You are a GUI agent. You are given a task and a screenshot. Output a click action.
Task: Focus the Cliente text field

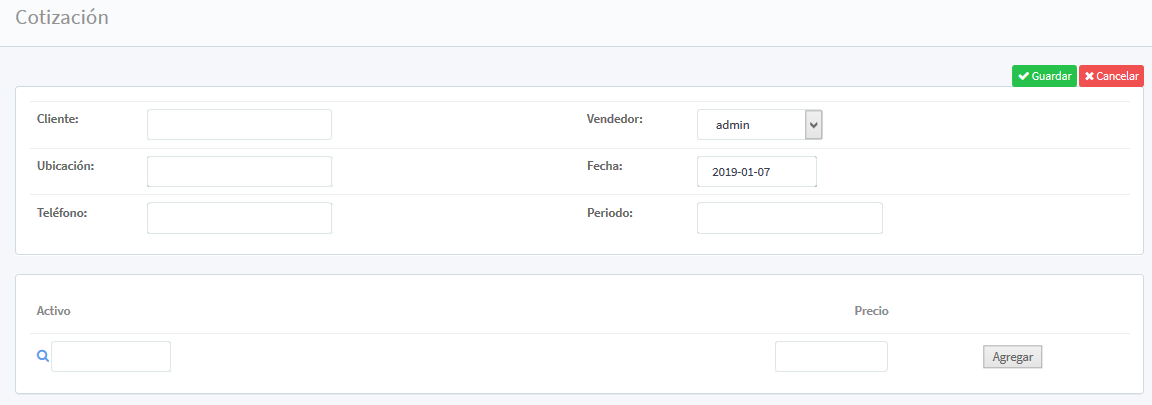pos(239,125)
